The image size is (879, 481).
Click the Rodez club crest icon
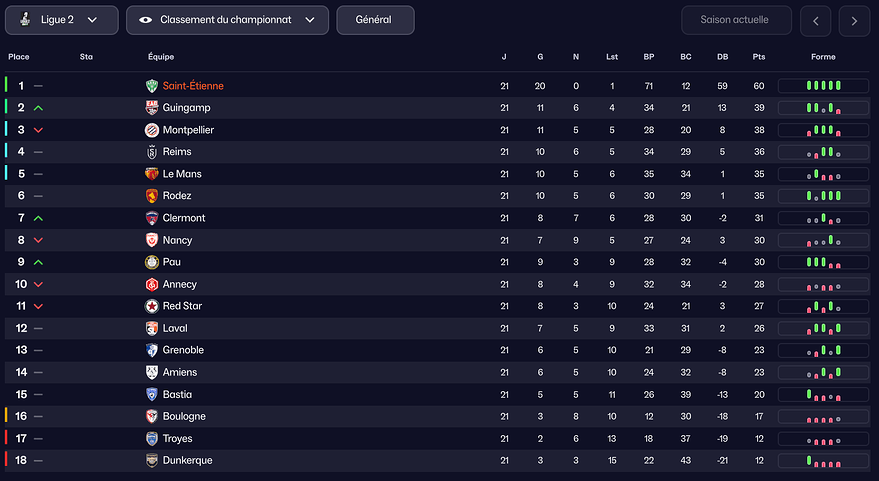coord(152,196)
